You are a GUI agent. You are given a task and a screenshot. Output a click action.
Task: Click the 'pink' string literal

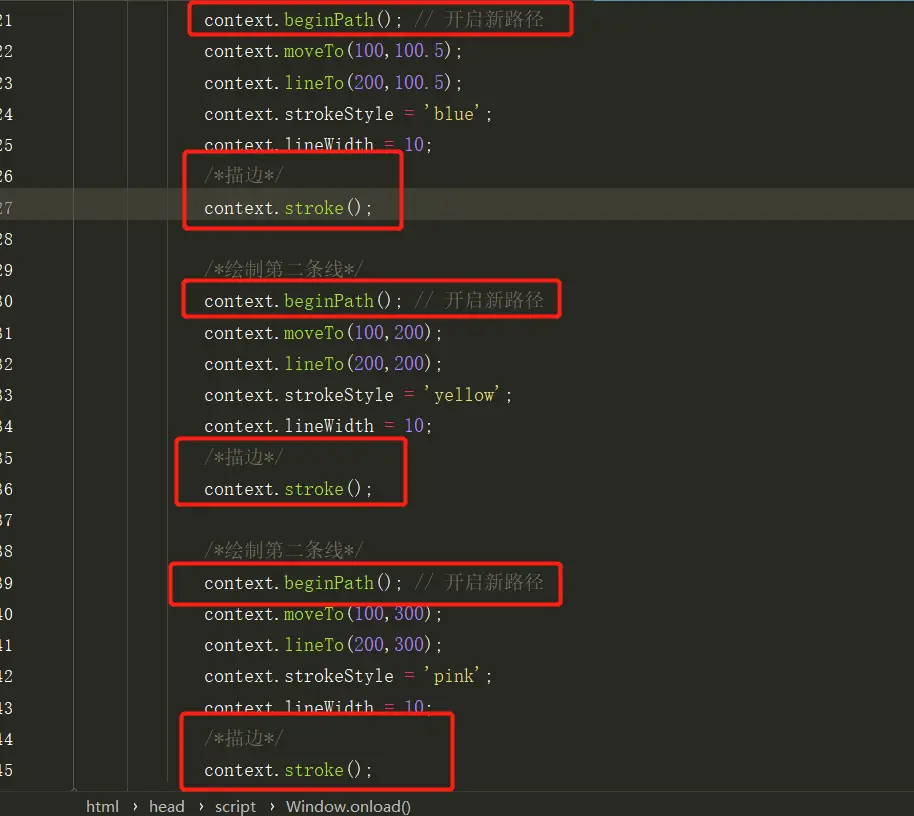pos(452,676)
